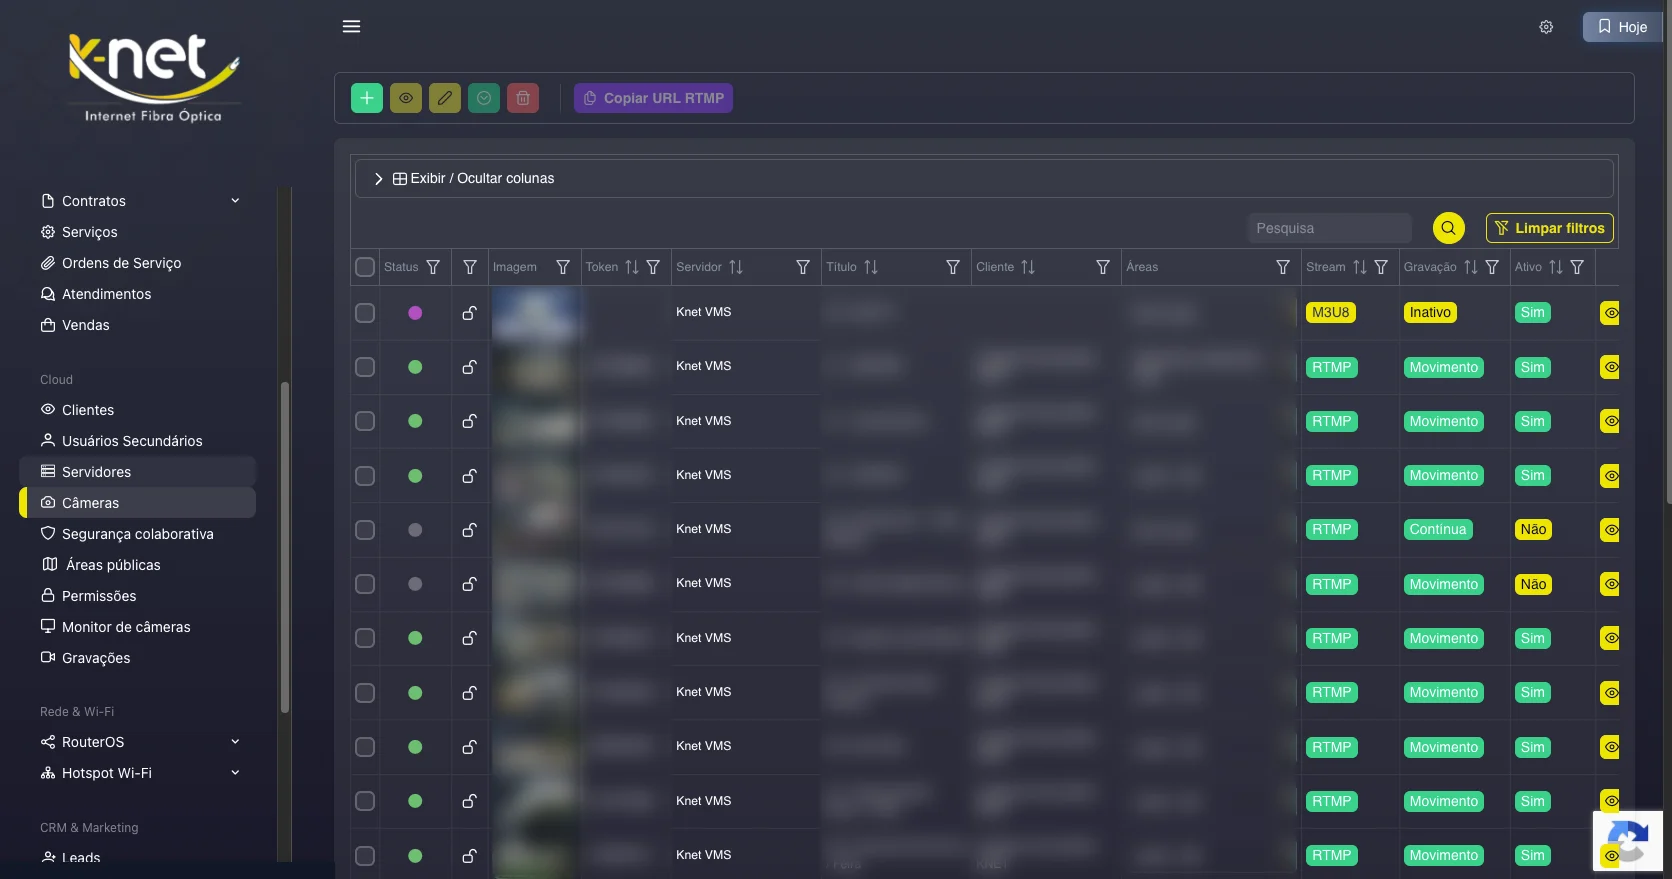
Task: Click Limpar filtros button
Action: point(1550,228)
